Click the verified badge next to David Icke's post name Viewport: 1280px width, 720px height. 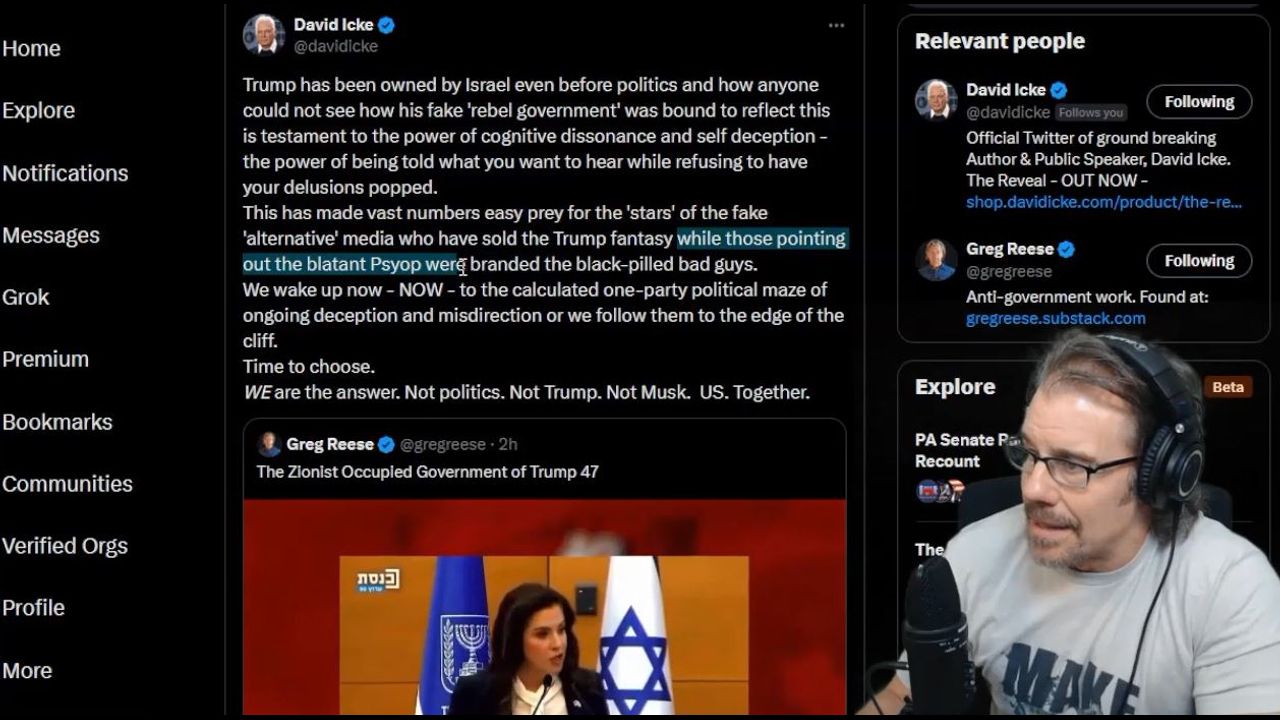point(386,25)
